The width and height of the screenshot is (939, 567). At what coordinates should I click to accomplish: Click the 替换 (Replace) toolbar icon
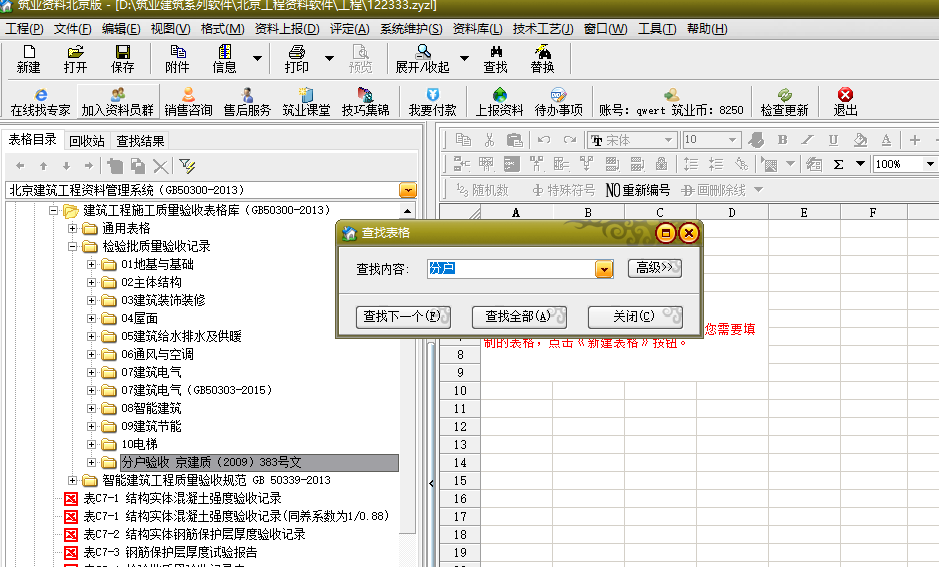(542, 59)
